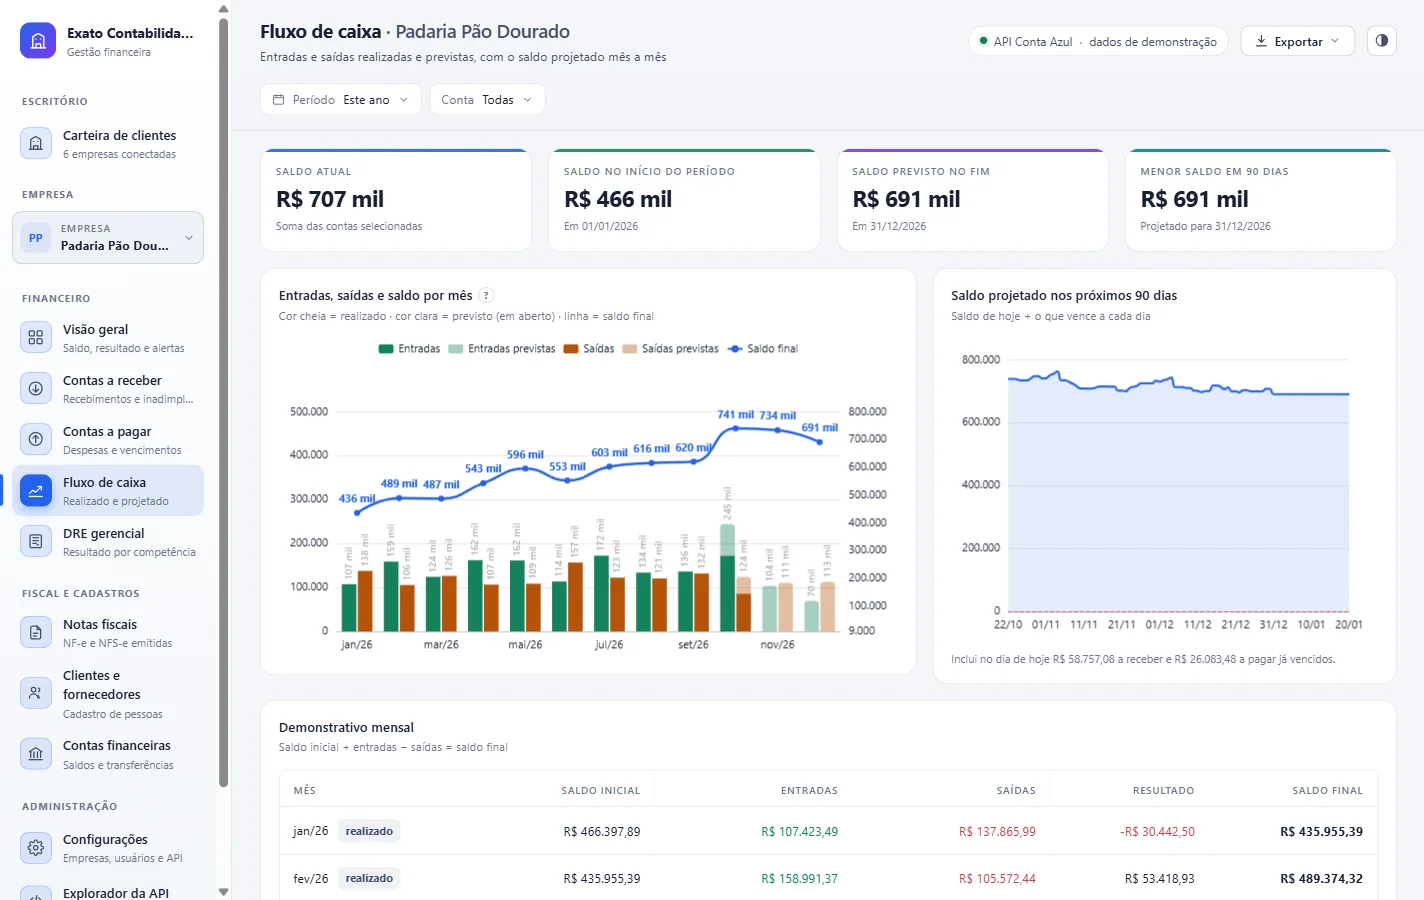Click the dark orange Saídas legend swatch
This screenshot has height=900, width=1424.
(x=571, y=349)
